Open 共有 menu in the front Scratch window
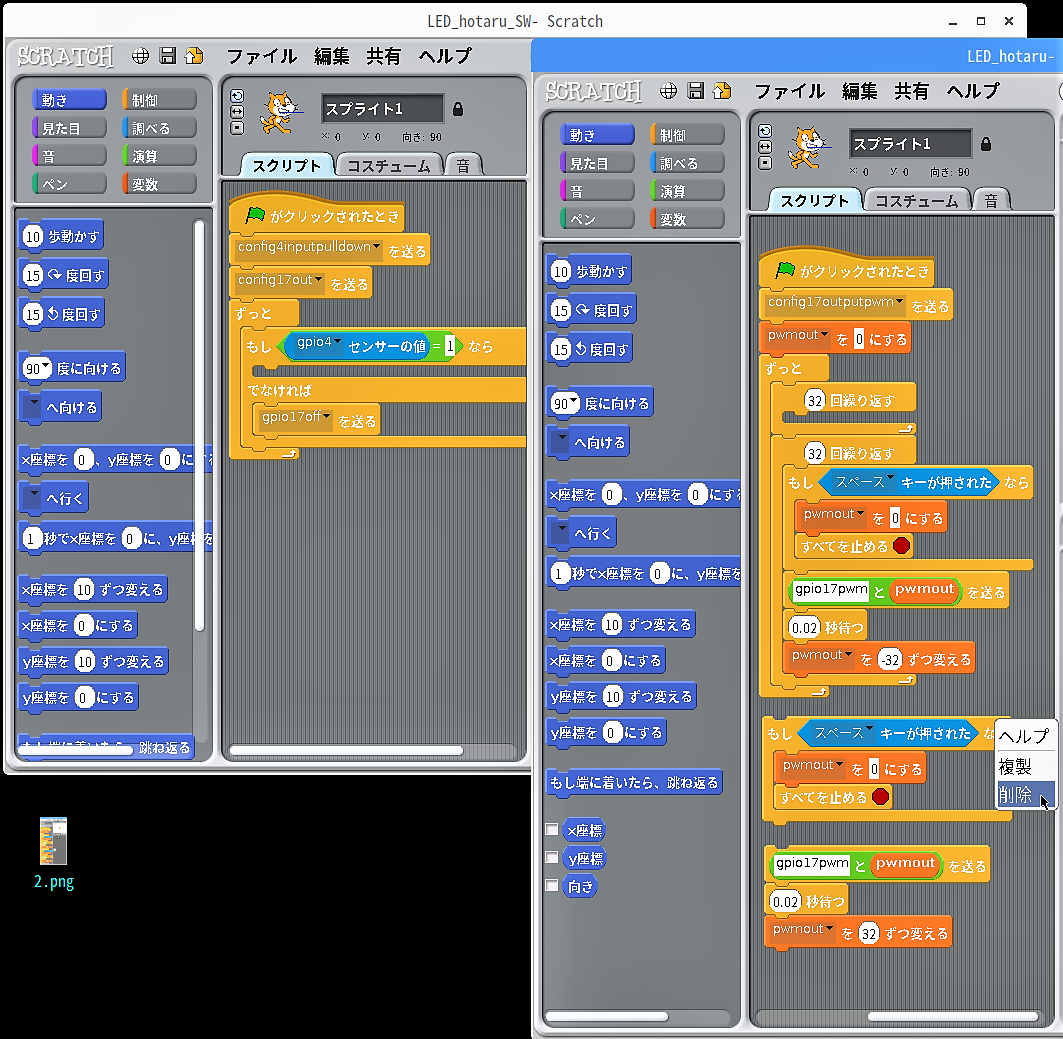1063x1039 pixels. (x=911, y=91)
